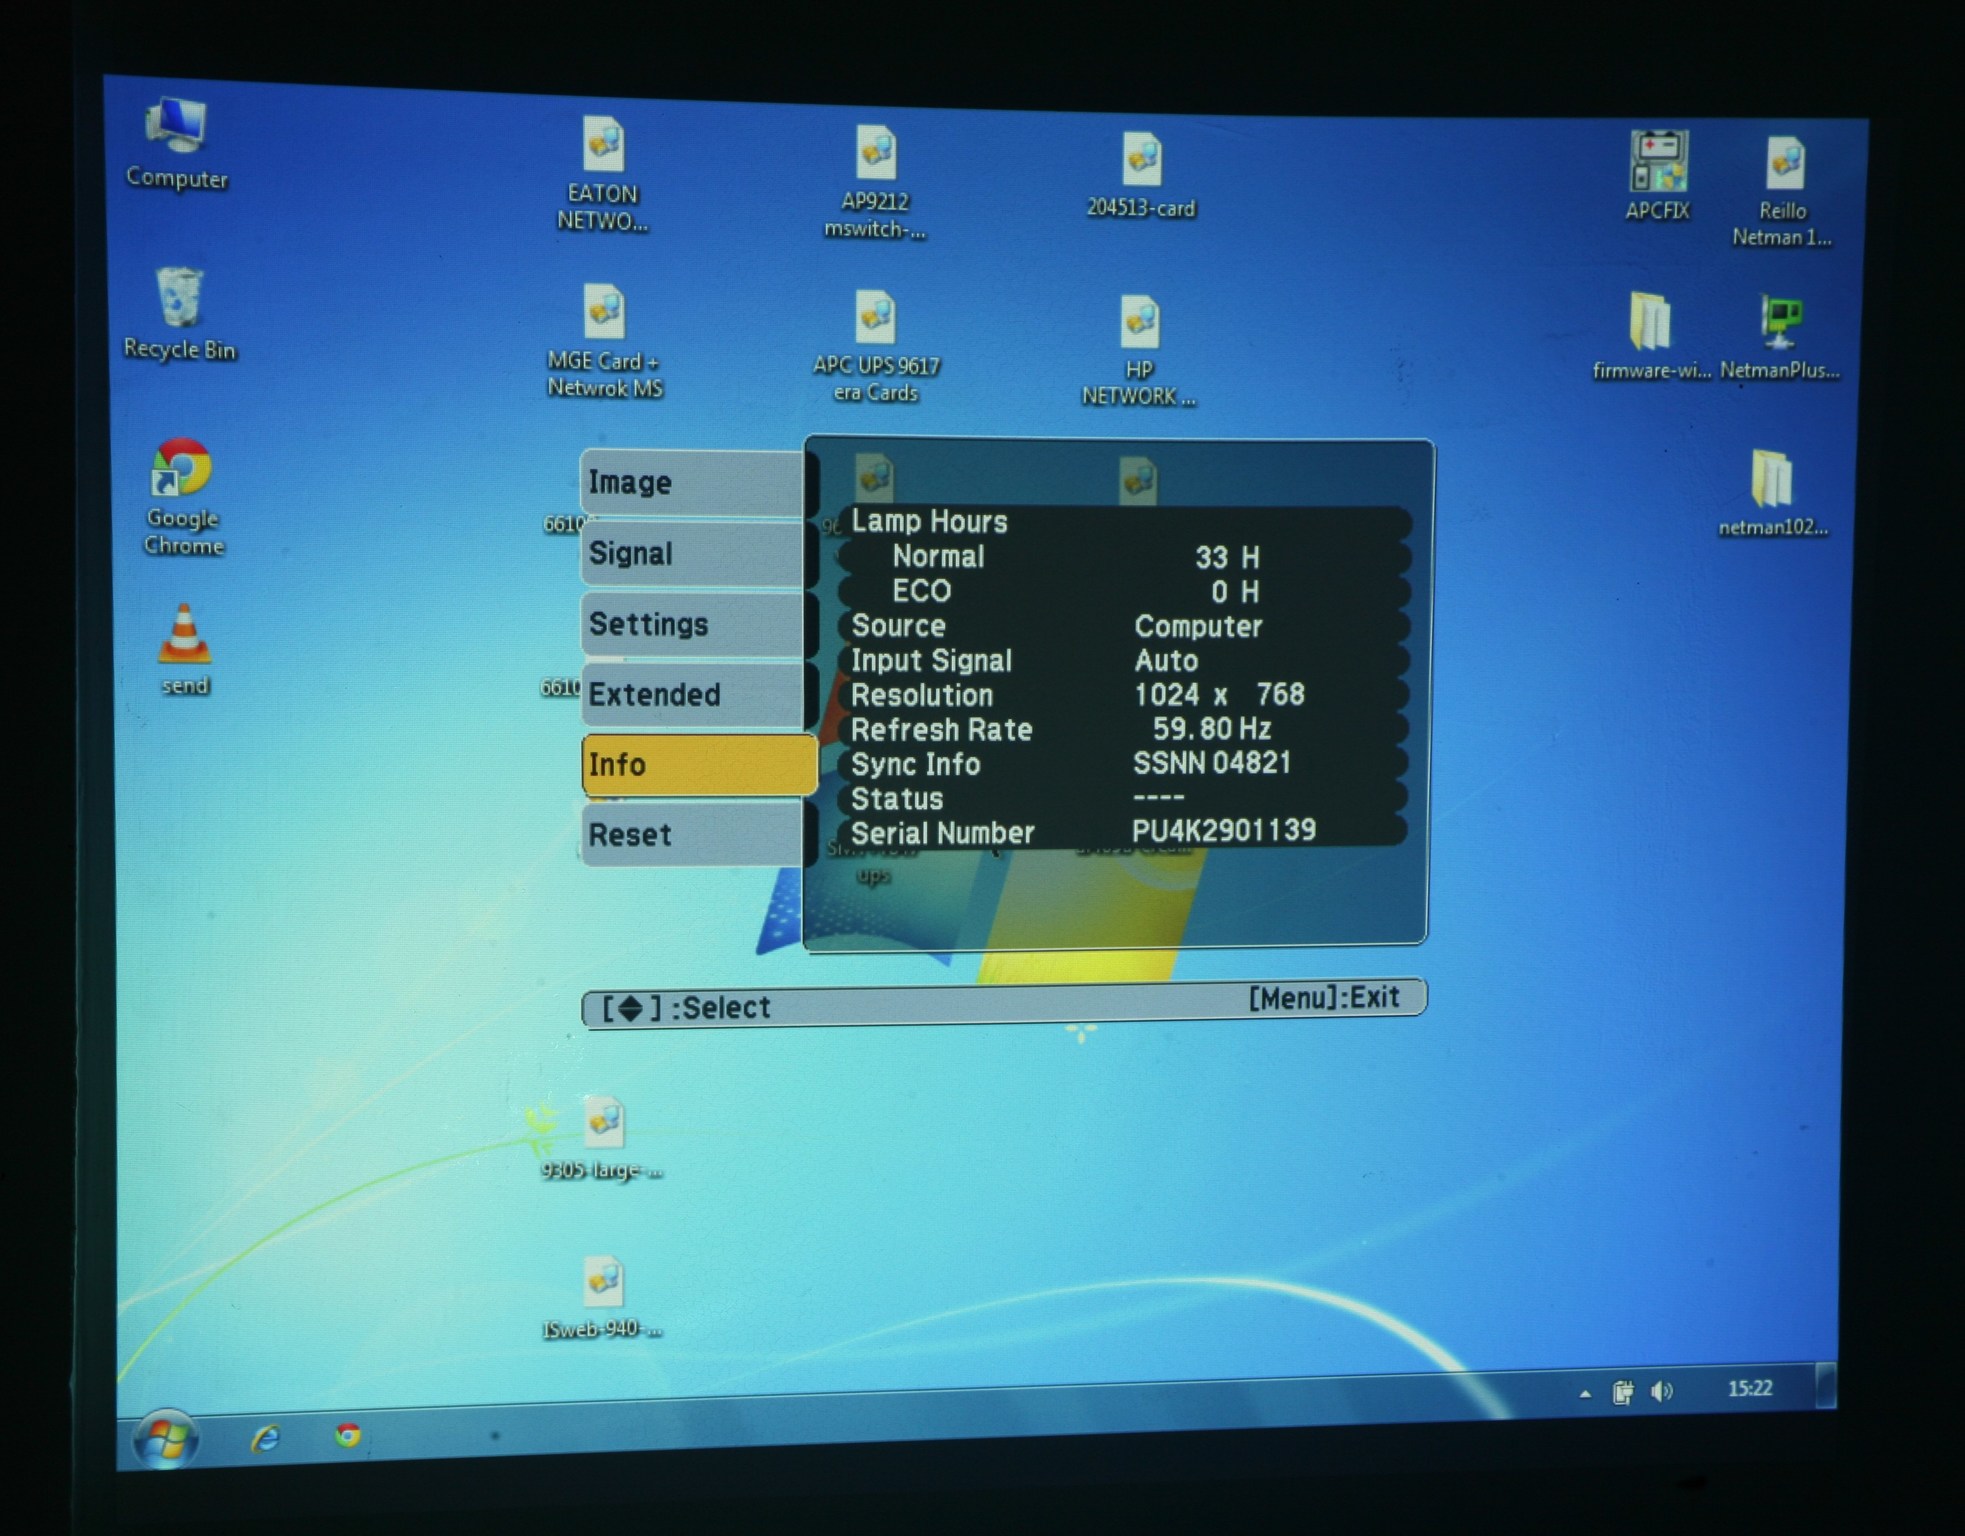Click the Normal lamp hours value 33 H
This screenshot has width=1965, height=1536.
[x=1227, y=557]
